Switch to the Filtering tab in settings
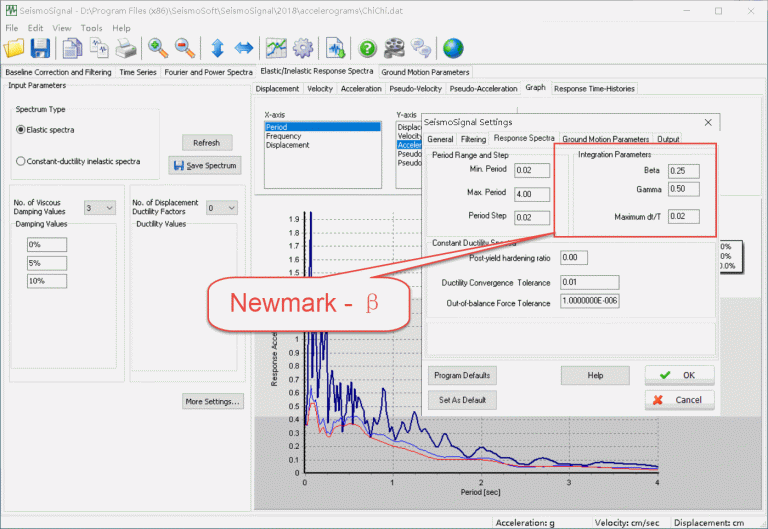The width and height of the screenshot is (768, 529). tap(474, 139)
